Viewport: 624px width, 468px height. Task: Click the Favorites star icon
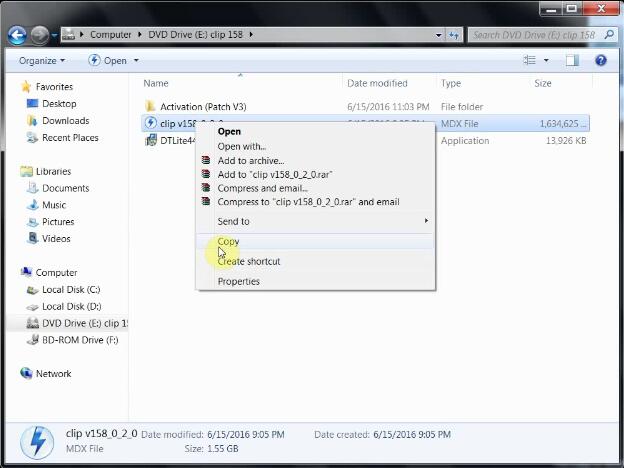26,86
